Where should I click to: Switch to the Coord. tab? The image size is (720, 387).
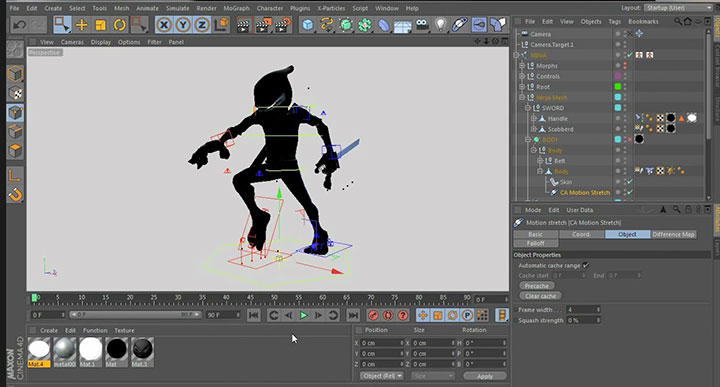581,234
